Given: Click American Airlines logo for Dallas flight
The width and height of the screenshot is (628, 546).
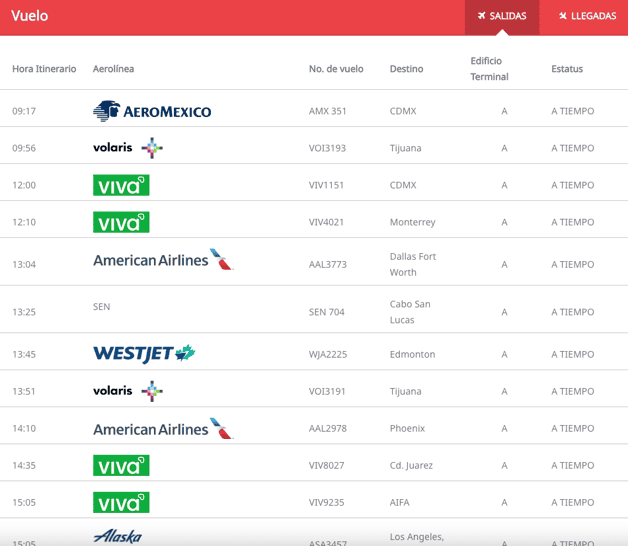Looking at the screenshot, I should point(162,260).
